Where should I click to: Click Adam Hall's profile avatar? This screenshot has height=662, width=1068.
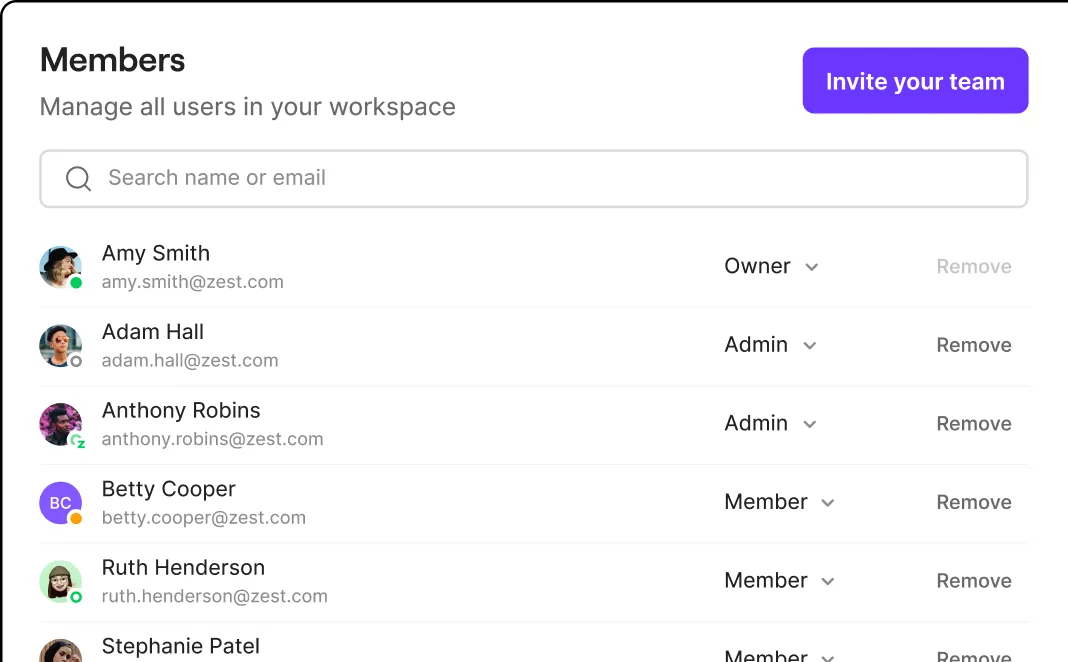click(60, 345)
